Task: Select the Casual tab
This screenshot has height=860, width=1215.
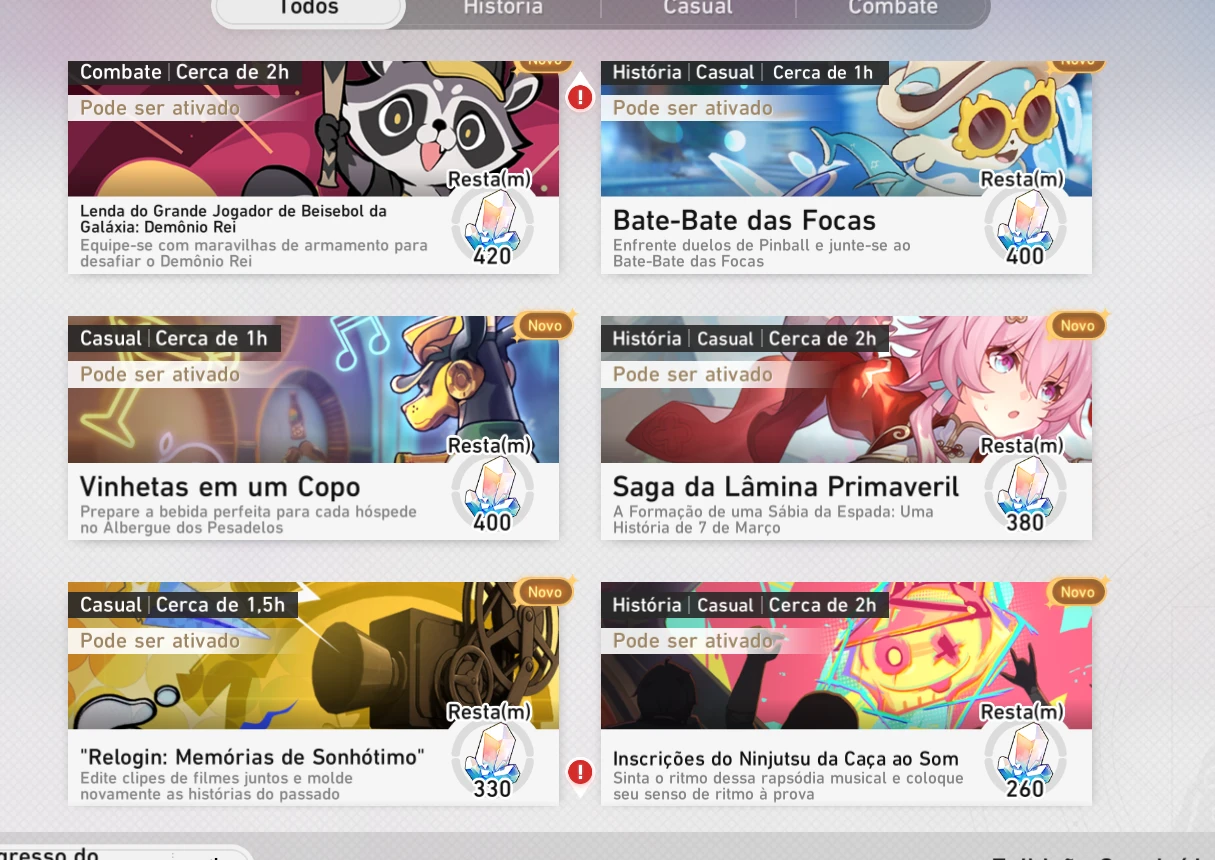Action: coord(698,8)
